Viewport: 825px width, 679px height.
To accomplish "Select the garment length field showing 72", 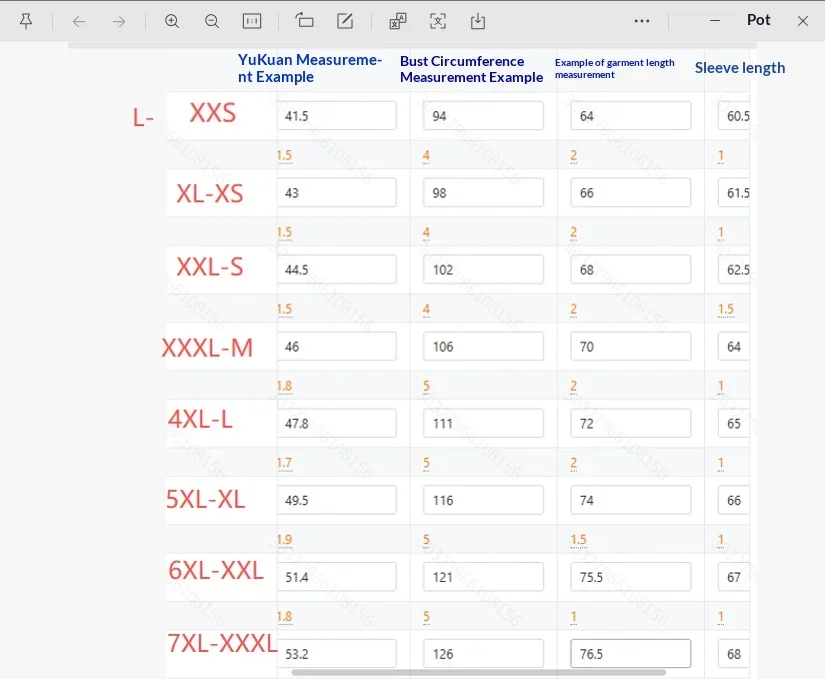I will click(x=631, y=423).
